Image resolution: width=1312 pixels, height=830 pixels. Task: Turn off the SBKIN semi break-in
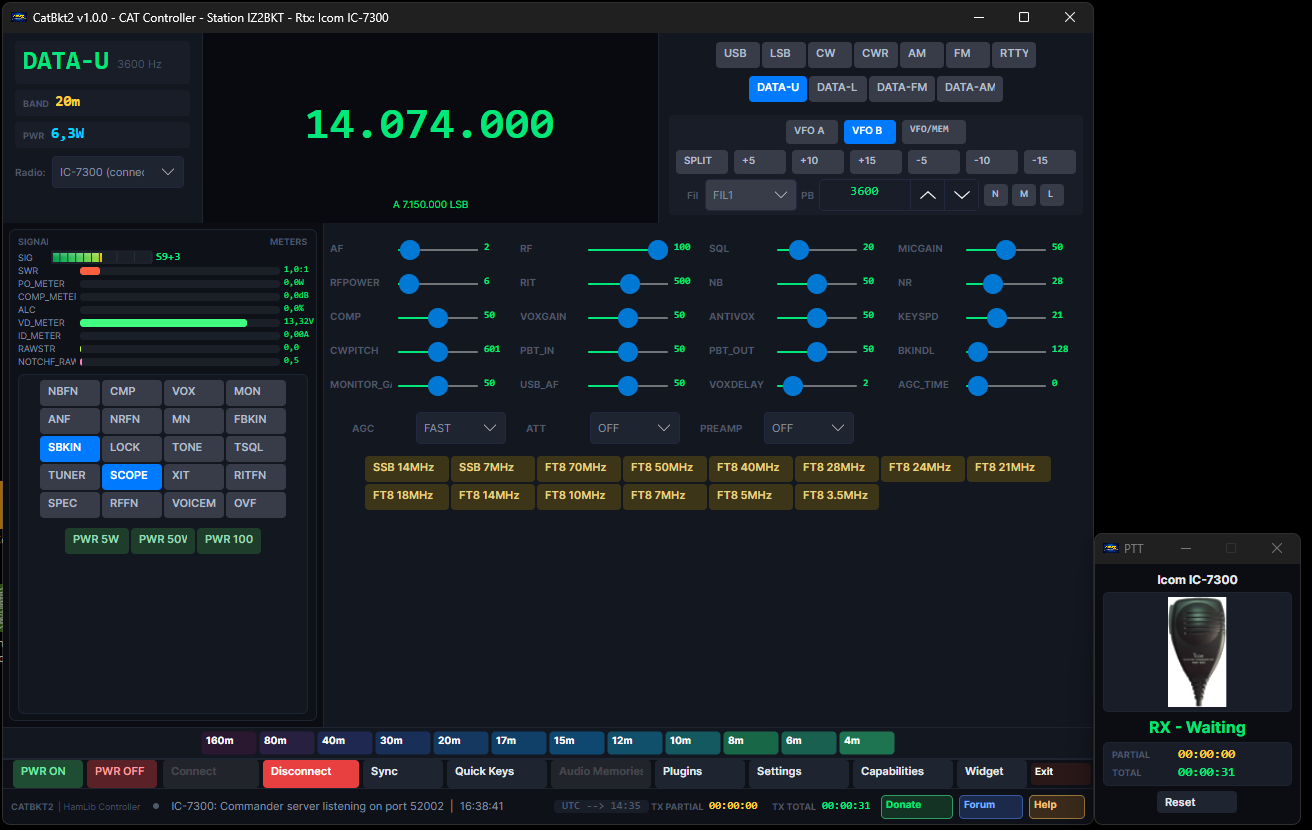70,448
